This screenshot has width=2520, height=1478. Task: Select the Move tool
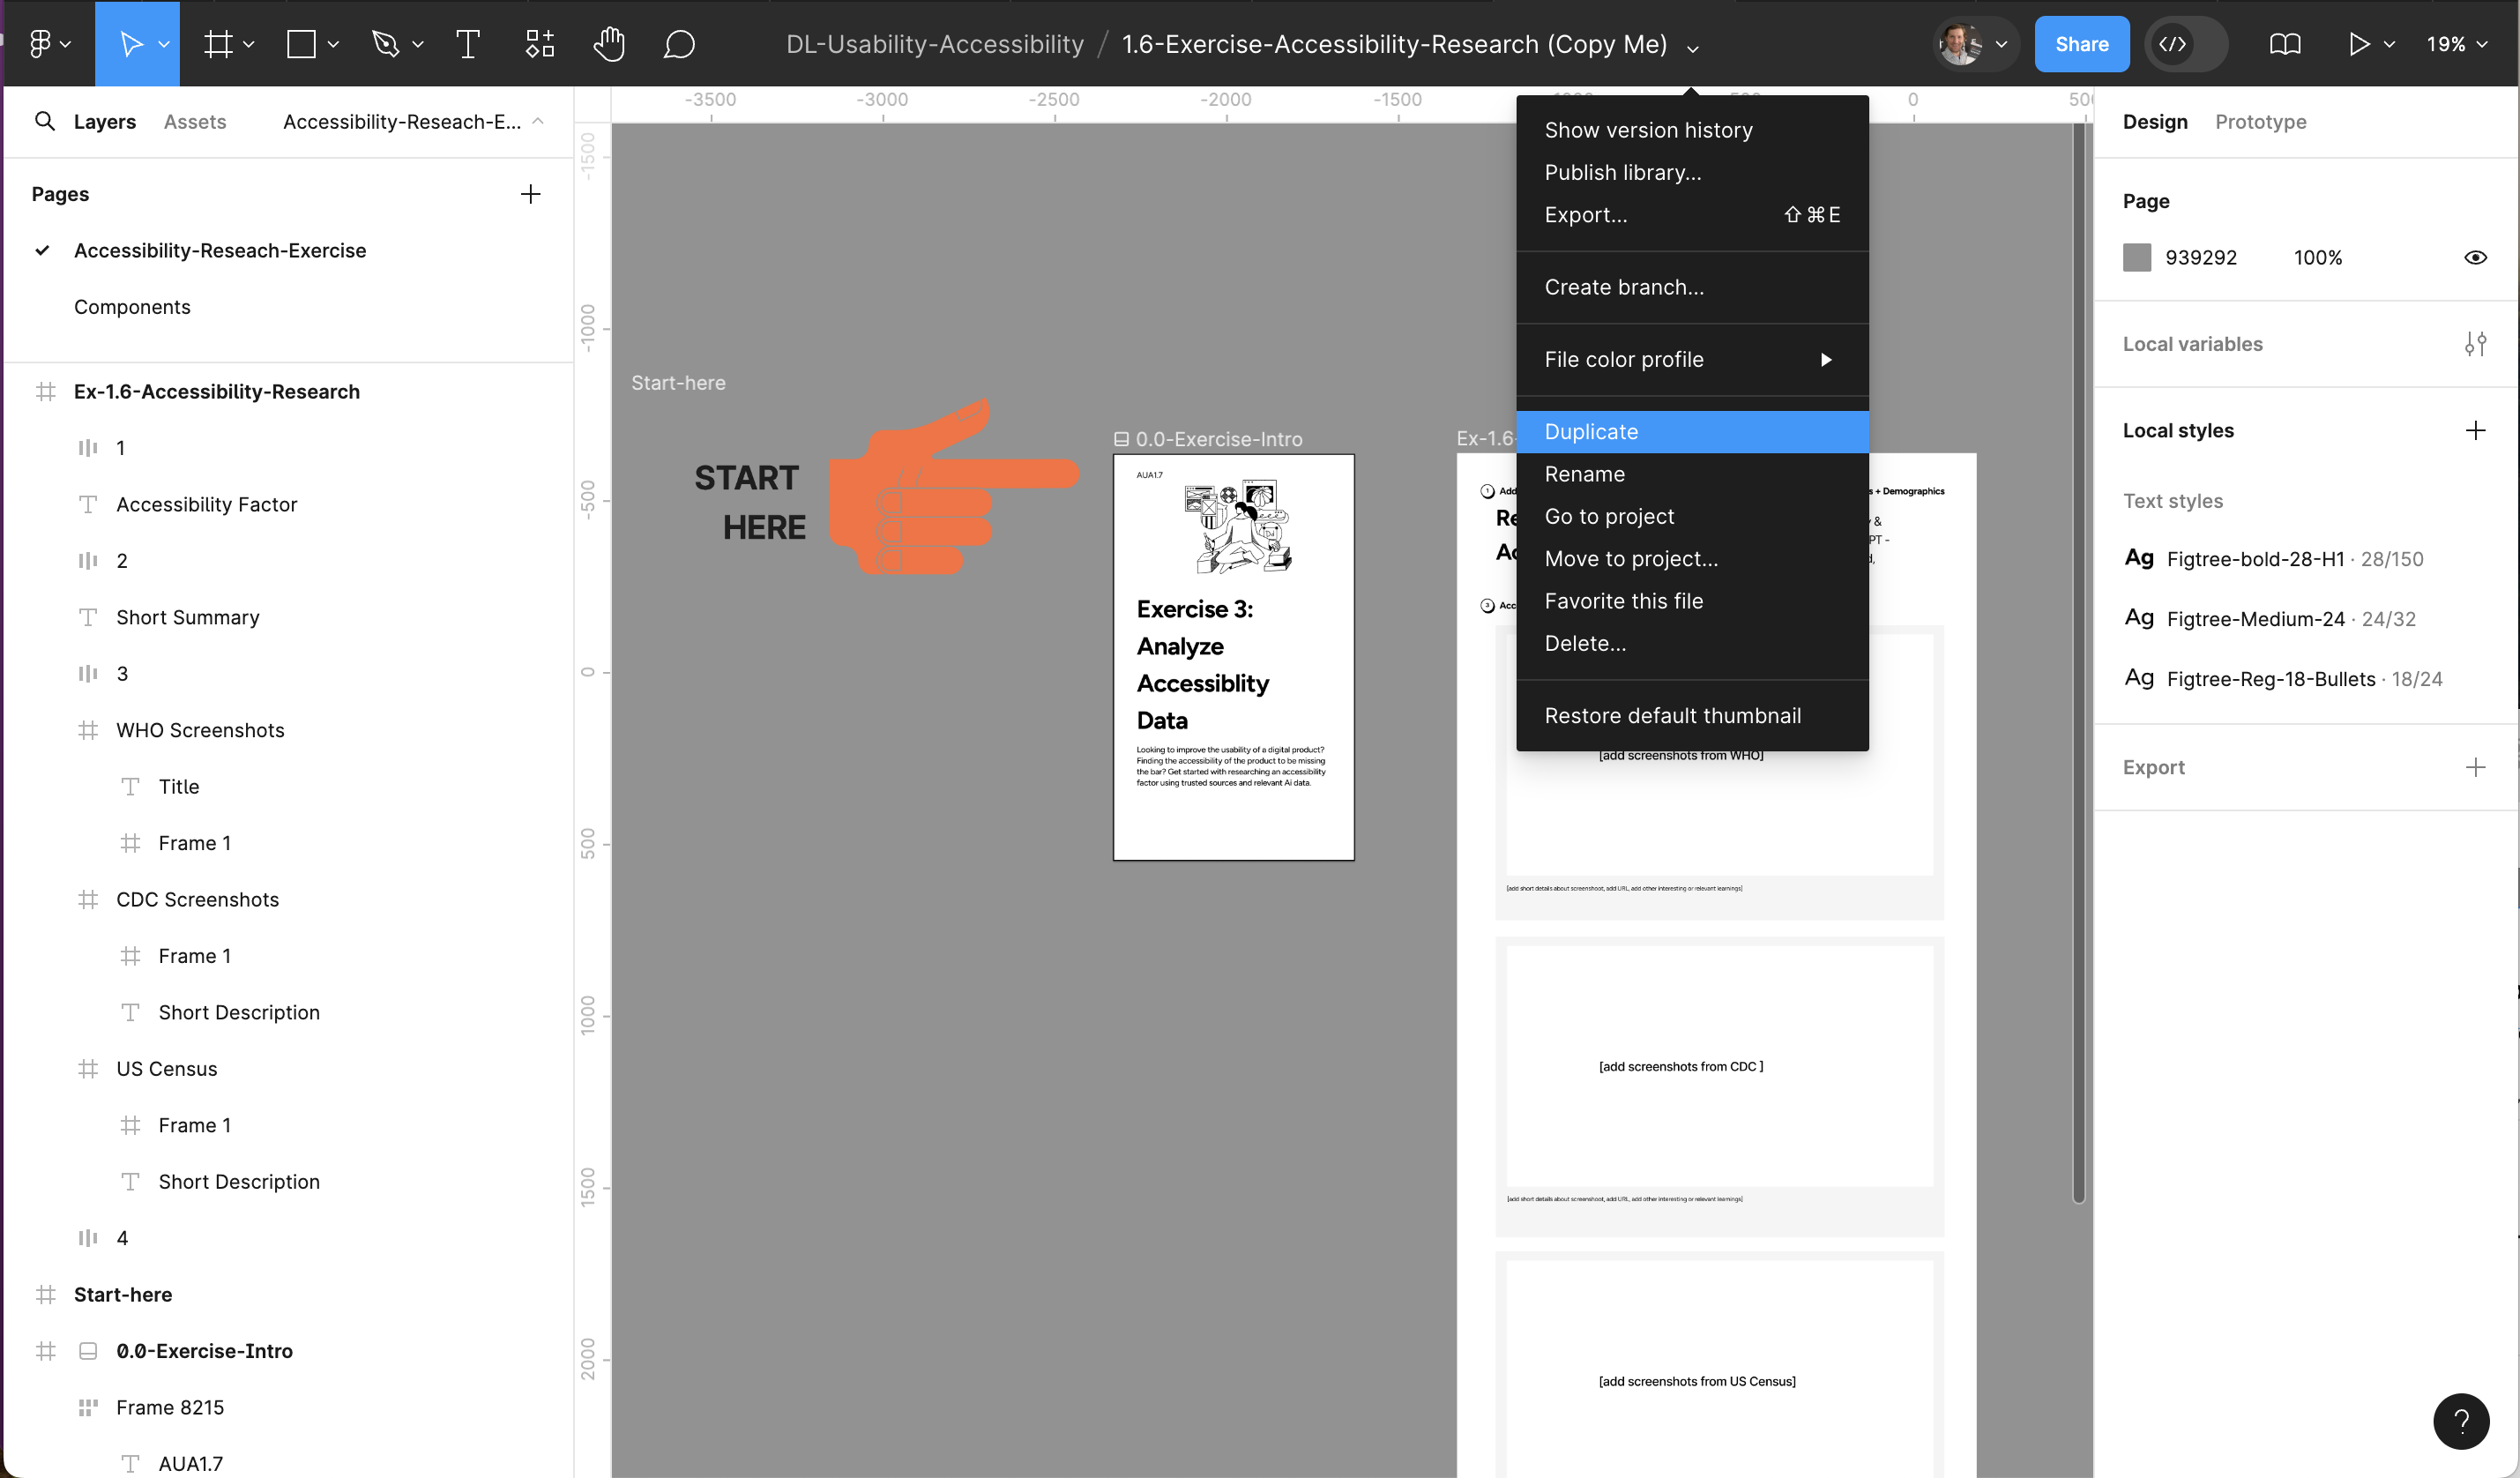tap(131, 44)
